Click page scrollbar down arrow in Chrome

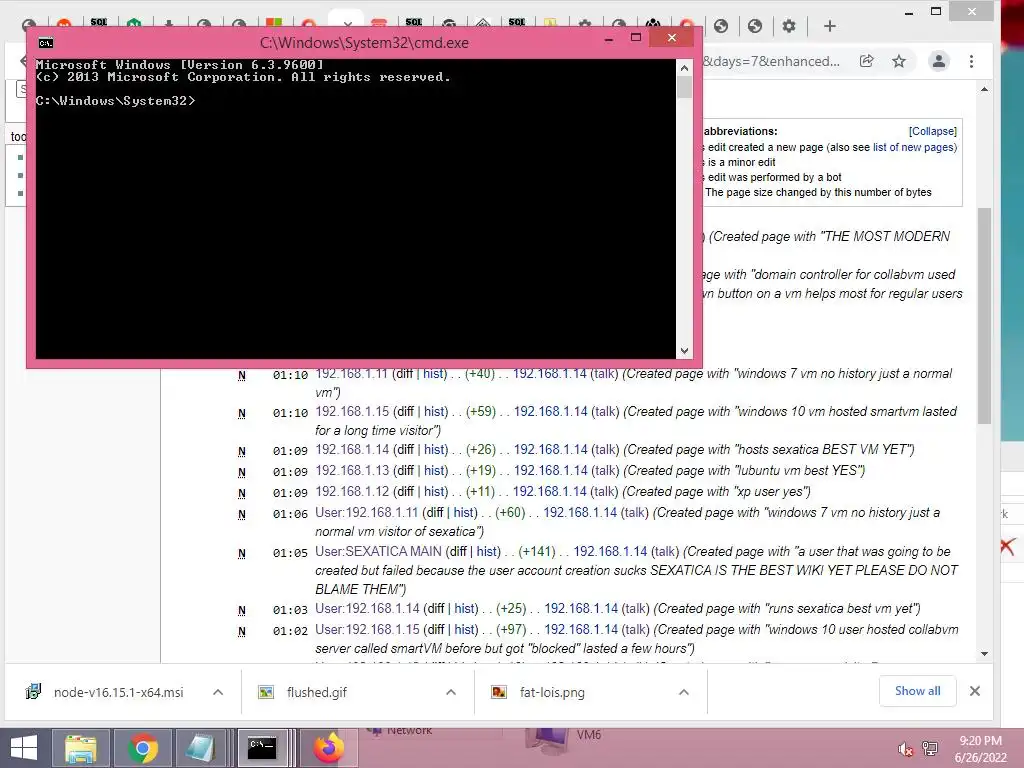pyautogui.click(x=984, y=654)
